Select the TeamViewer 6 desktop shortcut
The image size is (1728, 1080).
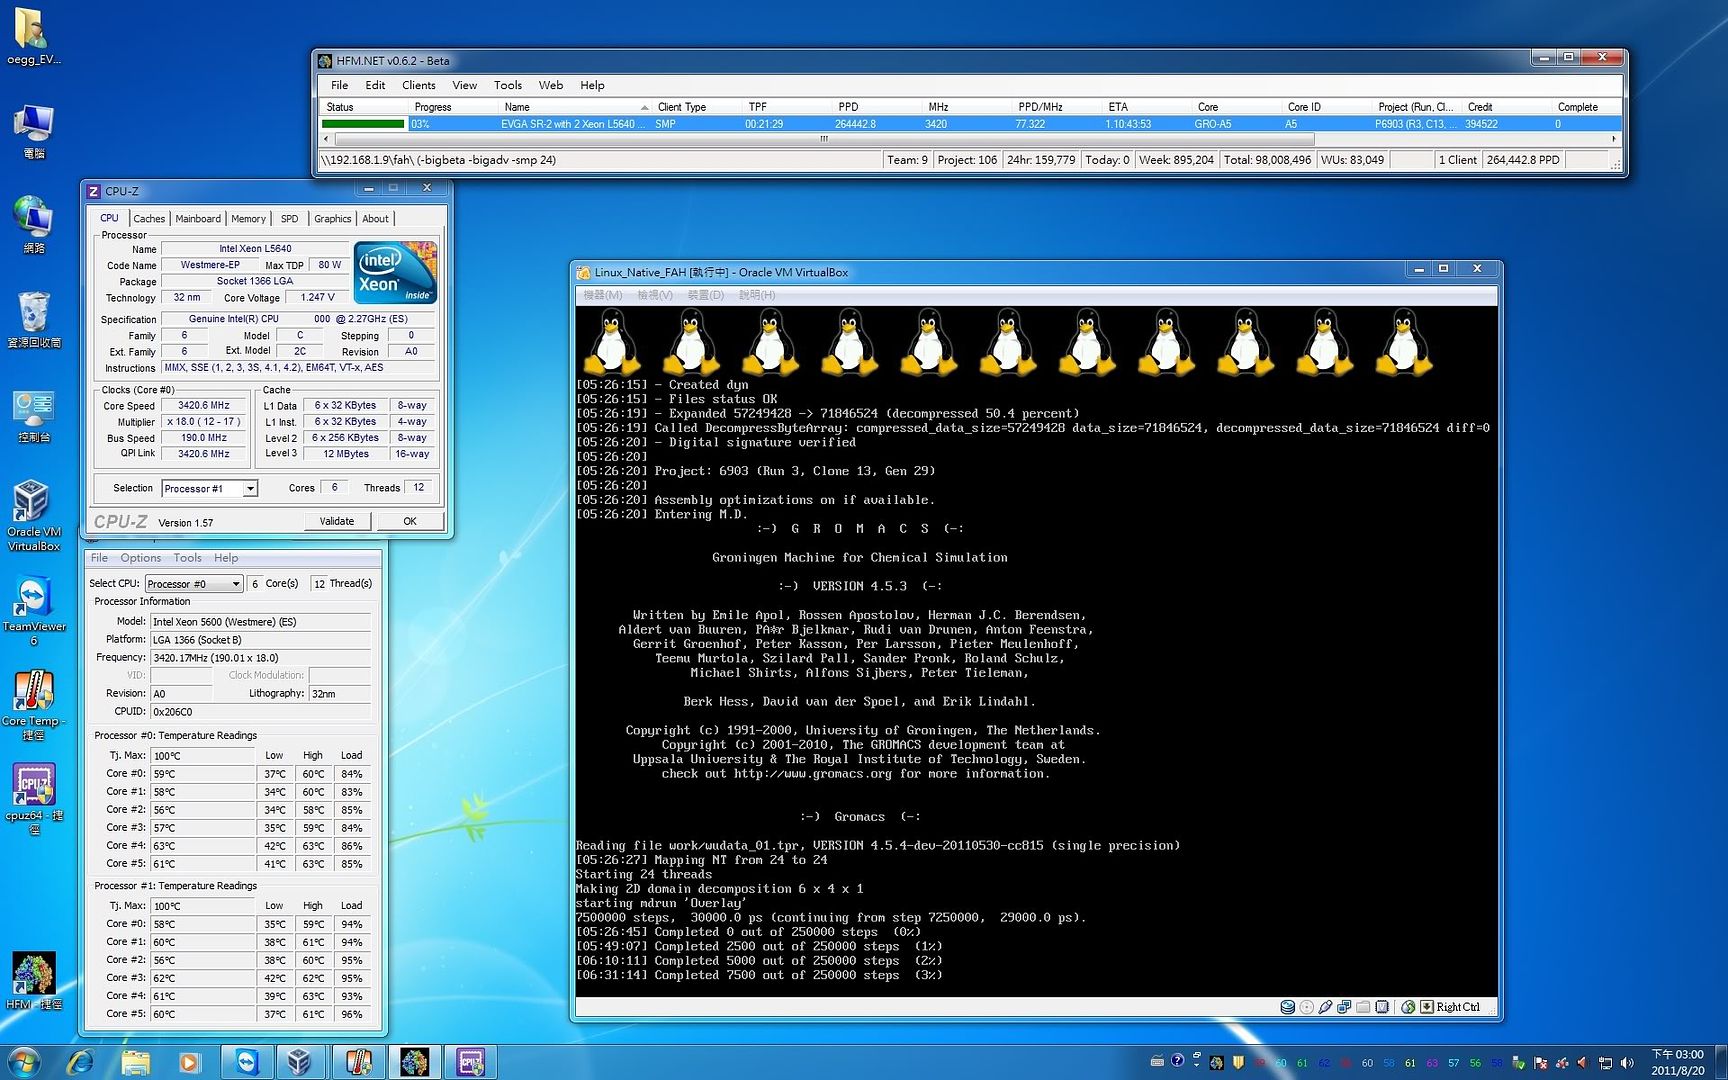33,610
